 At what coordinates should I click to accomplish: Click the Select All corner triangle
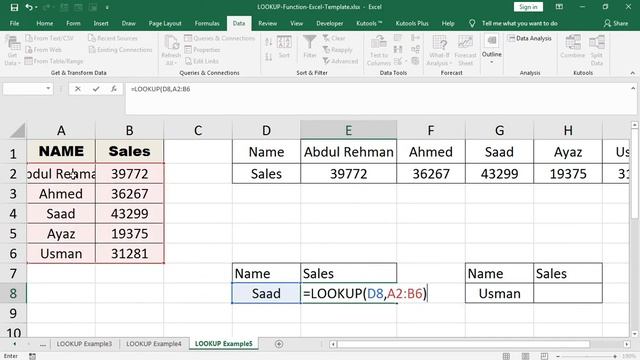[17, 131]
